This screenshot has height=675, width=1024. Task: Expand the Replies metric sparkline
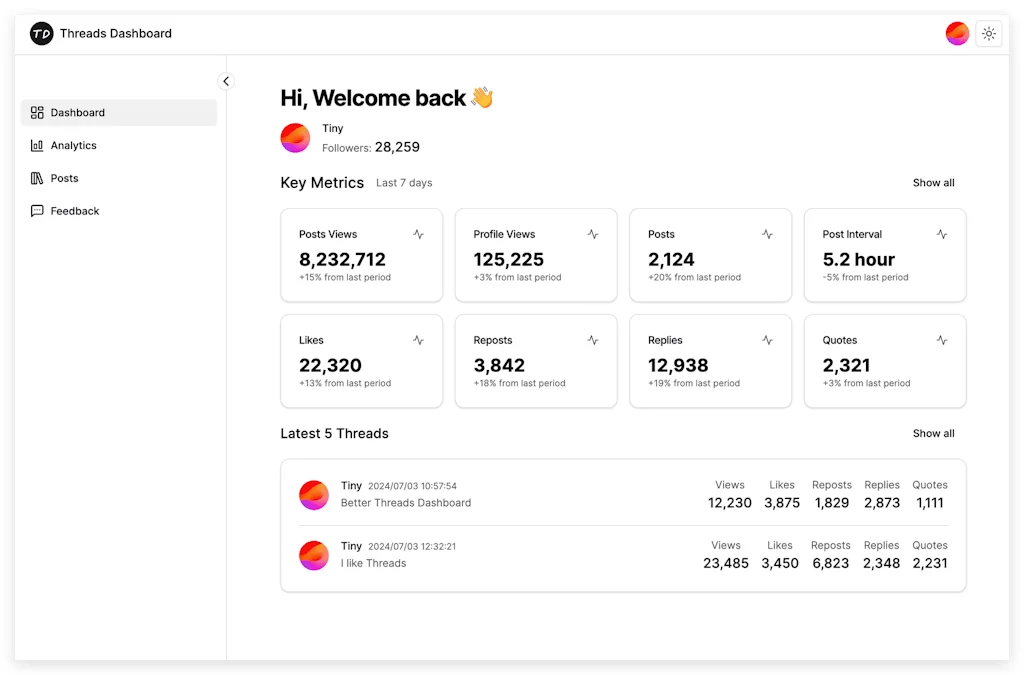[767, 339]
